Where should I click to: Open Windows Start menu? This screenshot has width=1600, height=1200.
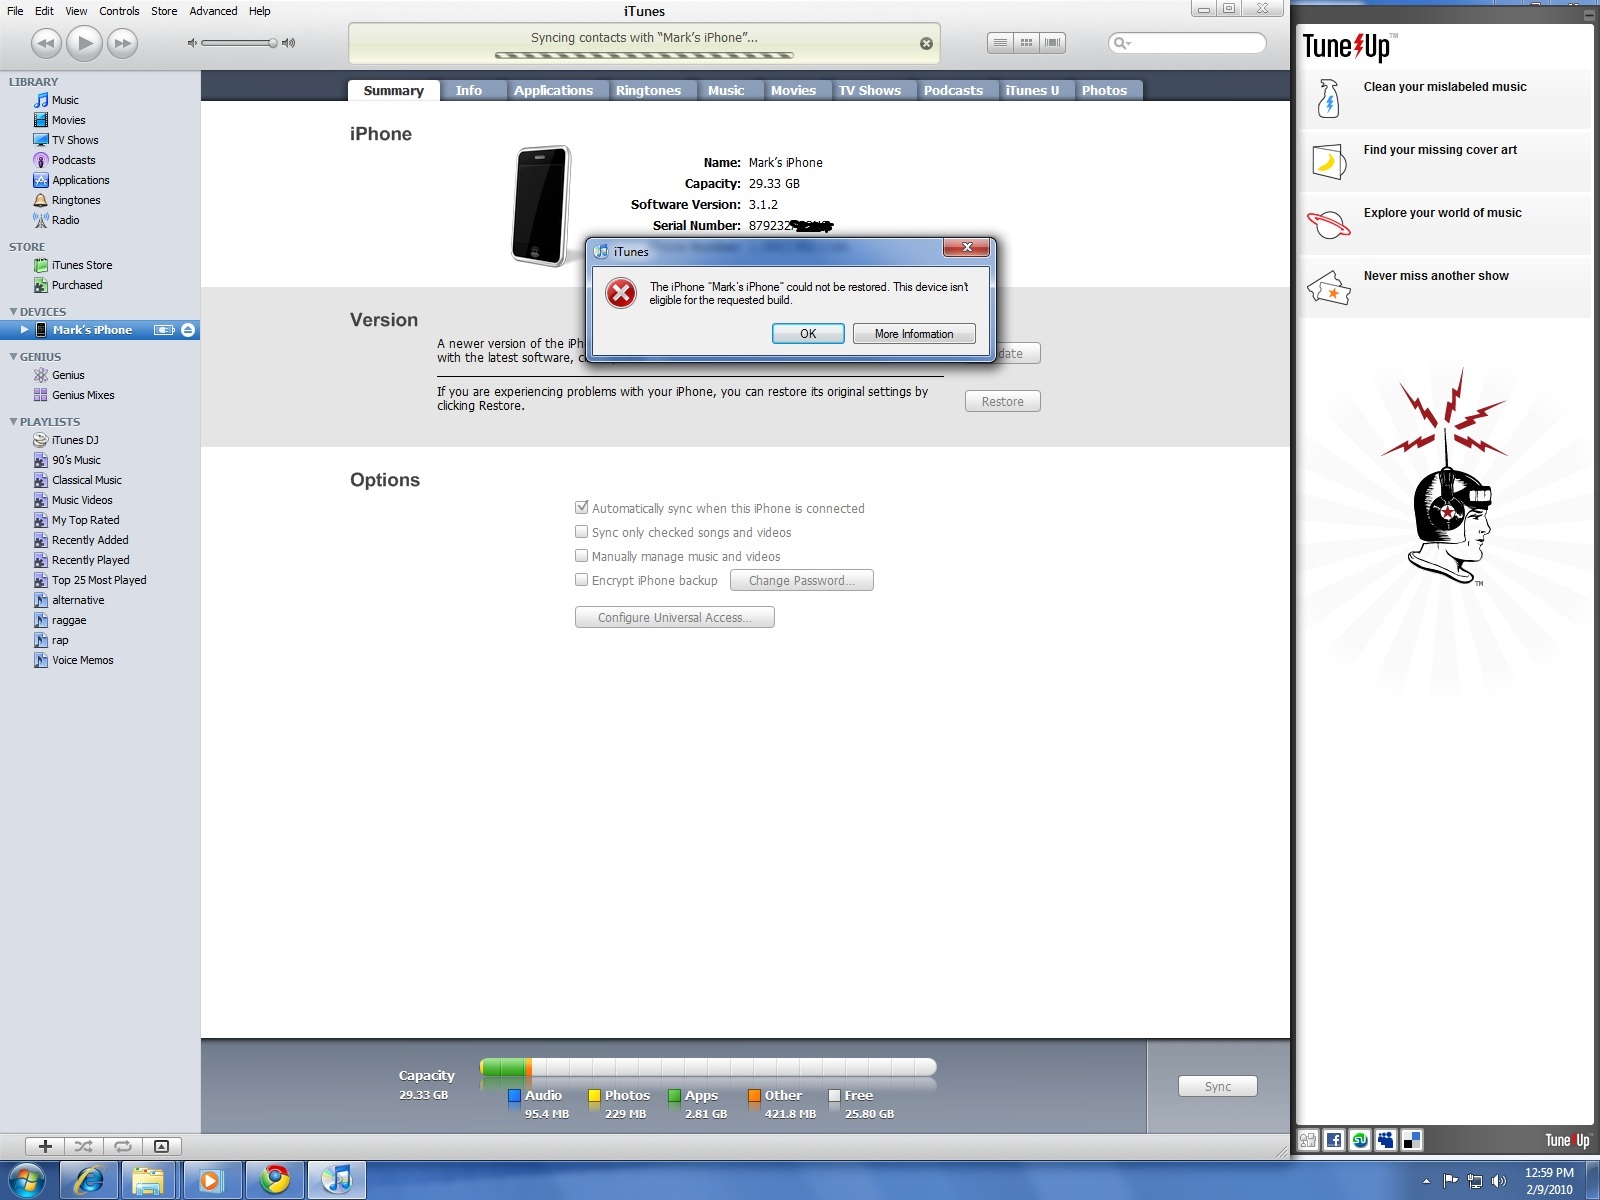(x=26, y=1180)
